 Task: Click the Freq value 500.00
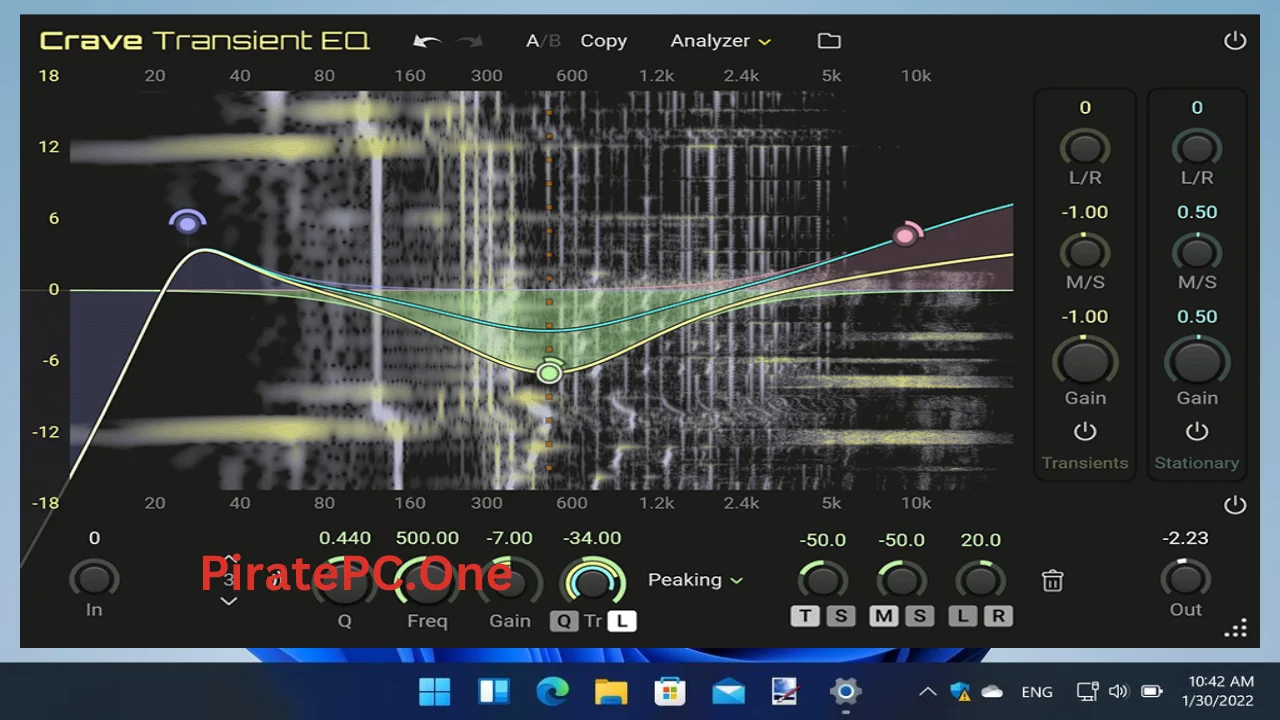point(427,538)
